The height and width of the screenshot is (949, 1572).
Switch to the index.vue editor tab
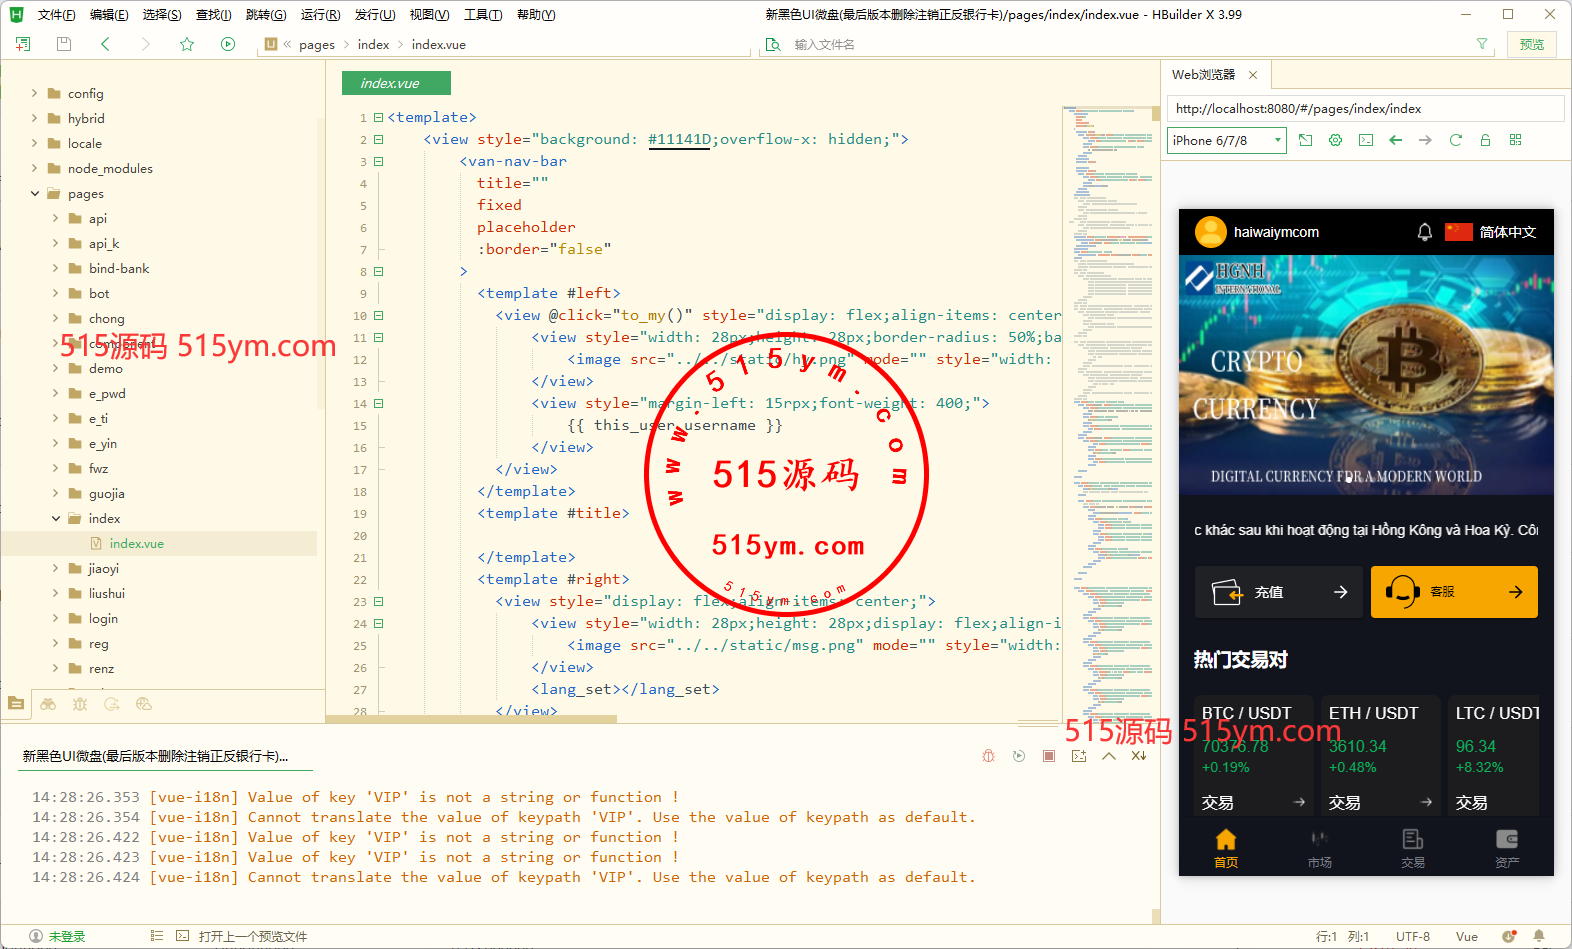click(x=395, y=83)
